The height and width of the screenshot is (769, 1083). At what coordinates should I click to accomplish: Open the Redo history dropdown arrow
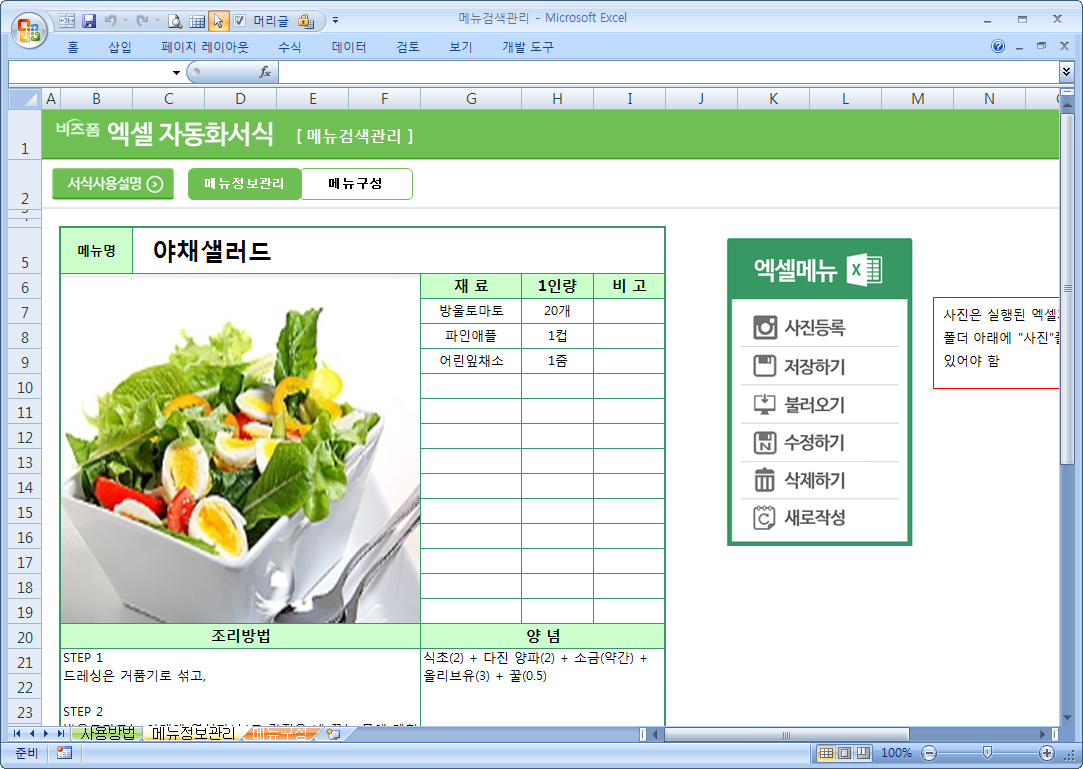click(x=158, y=21)
